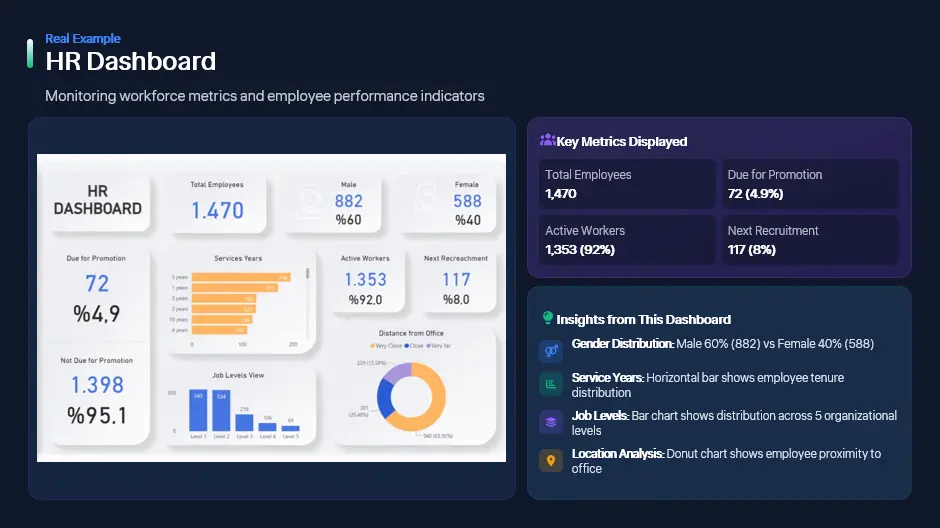Click the Location Analysis pin icon
The image size is (940, 528).
(x=550, y=460)
